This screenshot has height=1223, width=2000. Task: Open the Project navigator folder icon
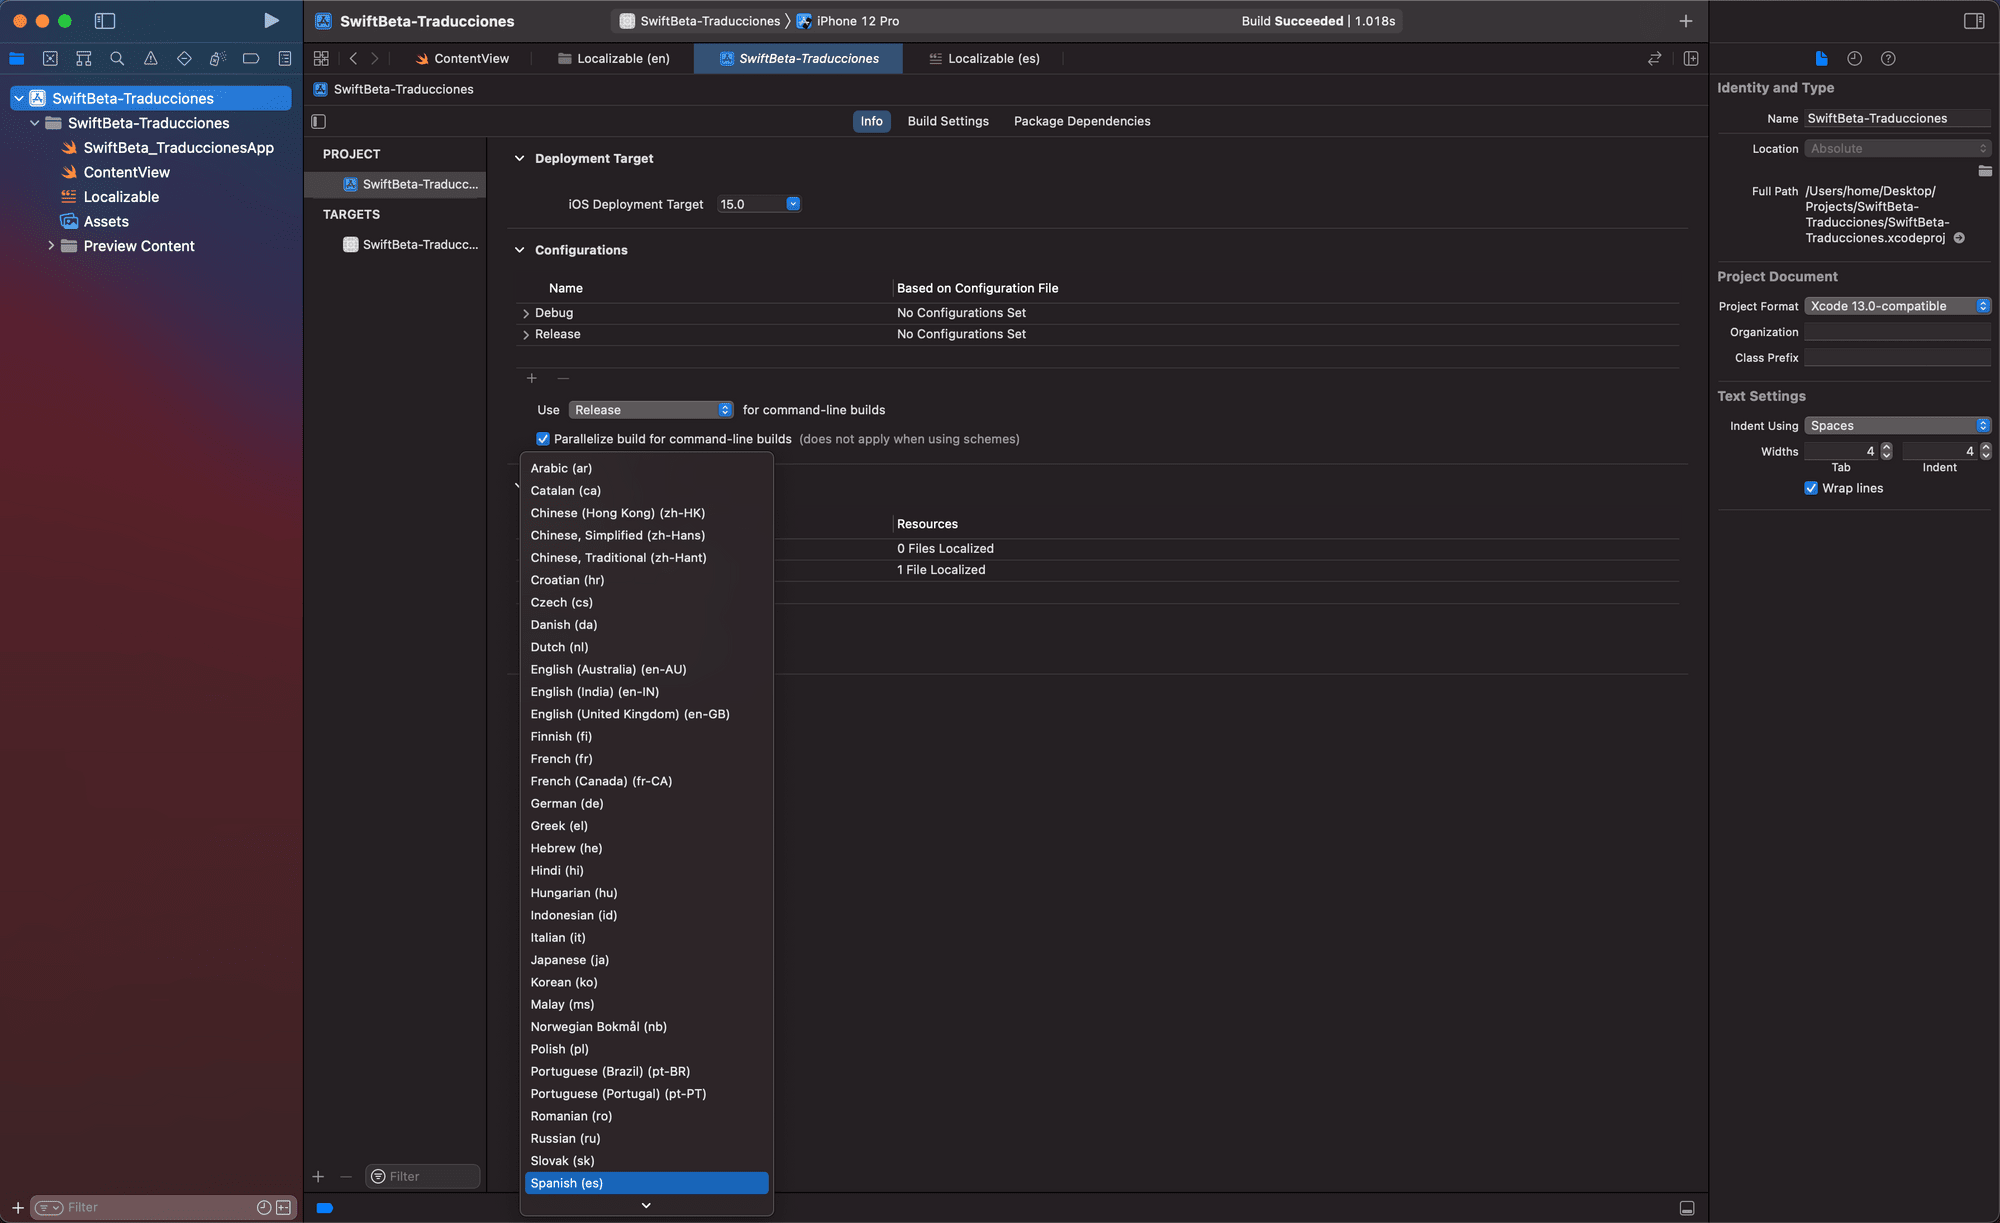click(17, 59)
